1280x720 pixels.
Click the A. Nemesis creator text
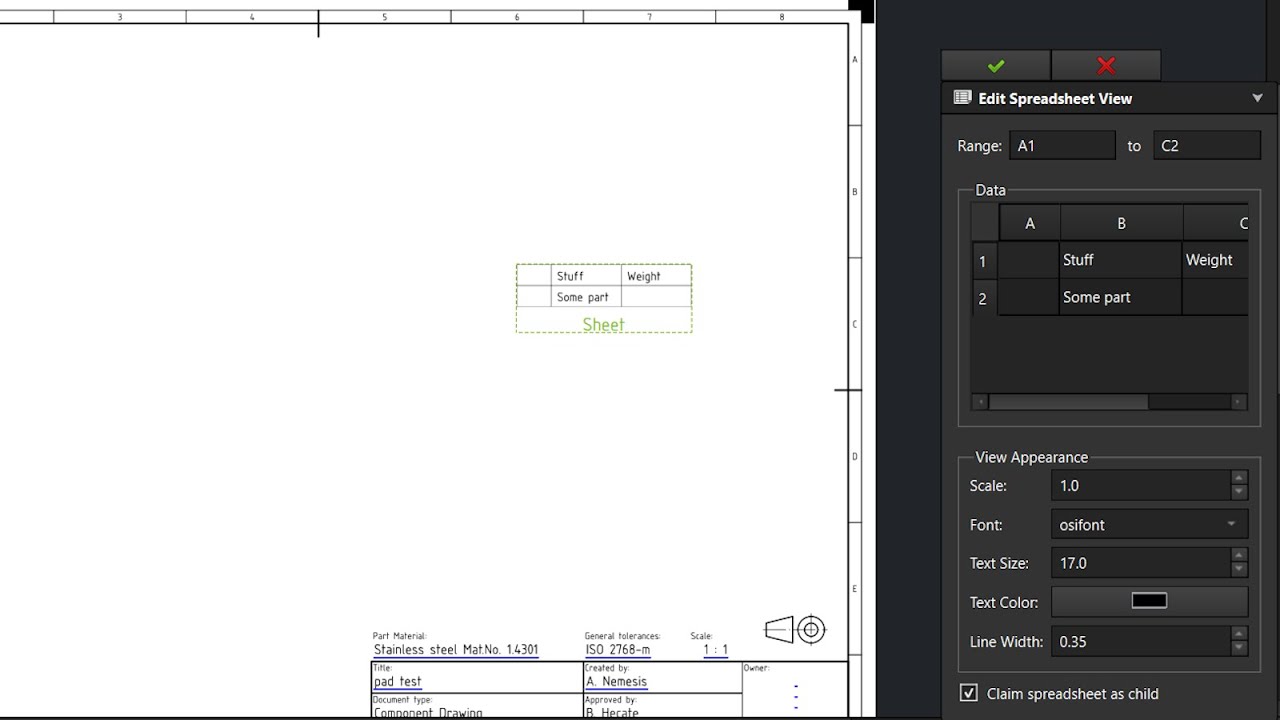coord(616,681)
